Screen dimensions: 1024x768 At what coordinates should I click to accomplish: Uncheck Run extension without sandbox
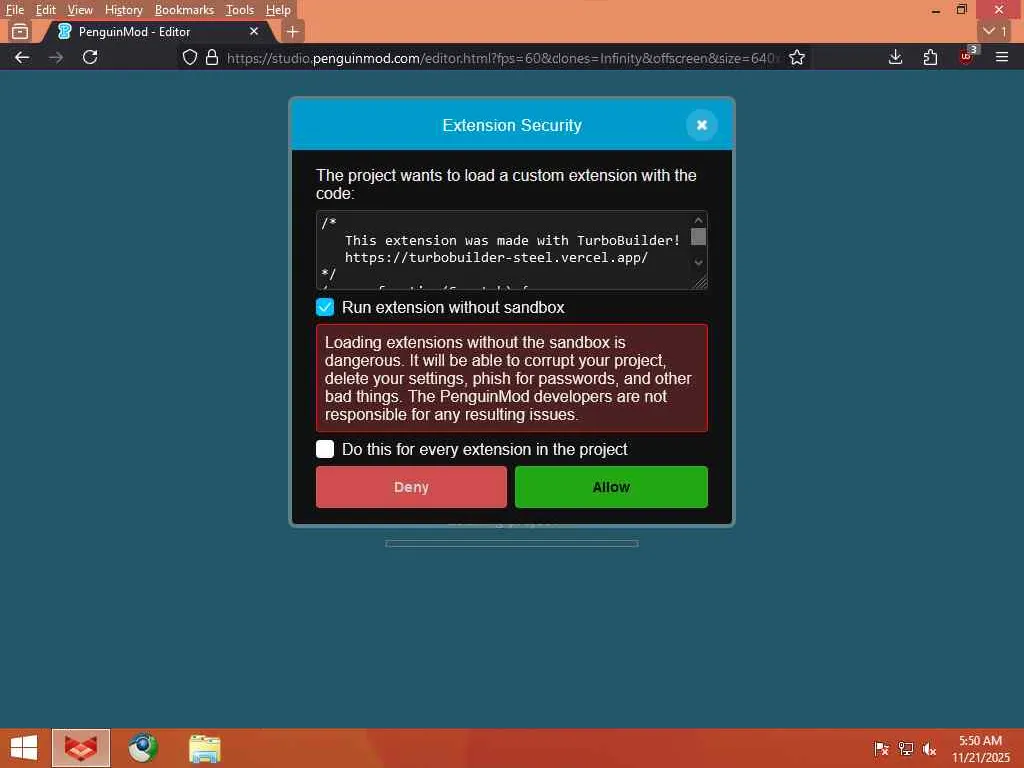pos(325,307)
